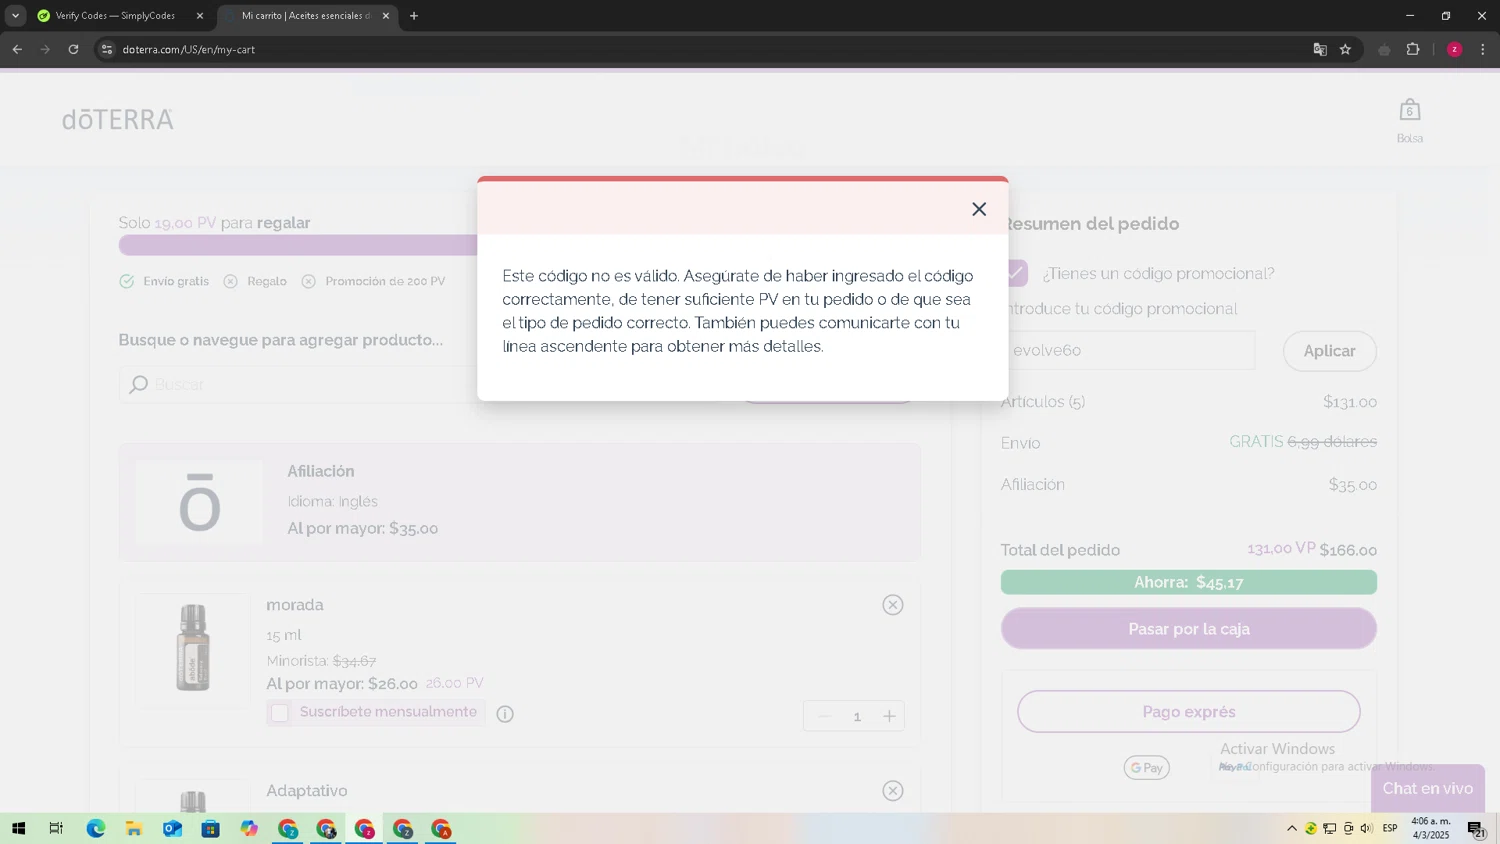Open Copilot from the taskbar
1500x844 pixels.
click(x=249, y=829)
